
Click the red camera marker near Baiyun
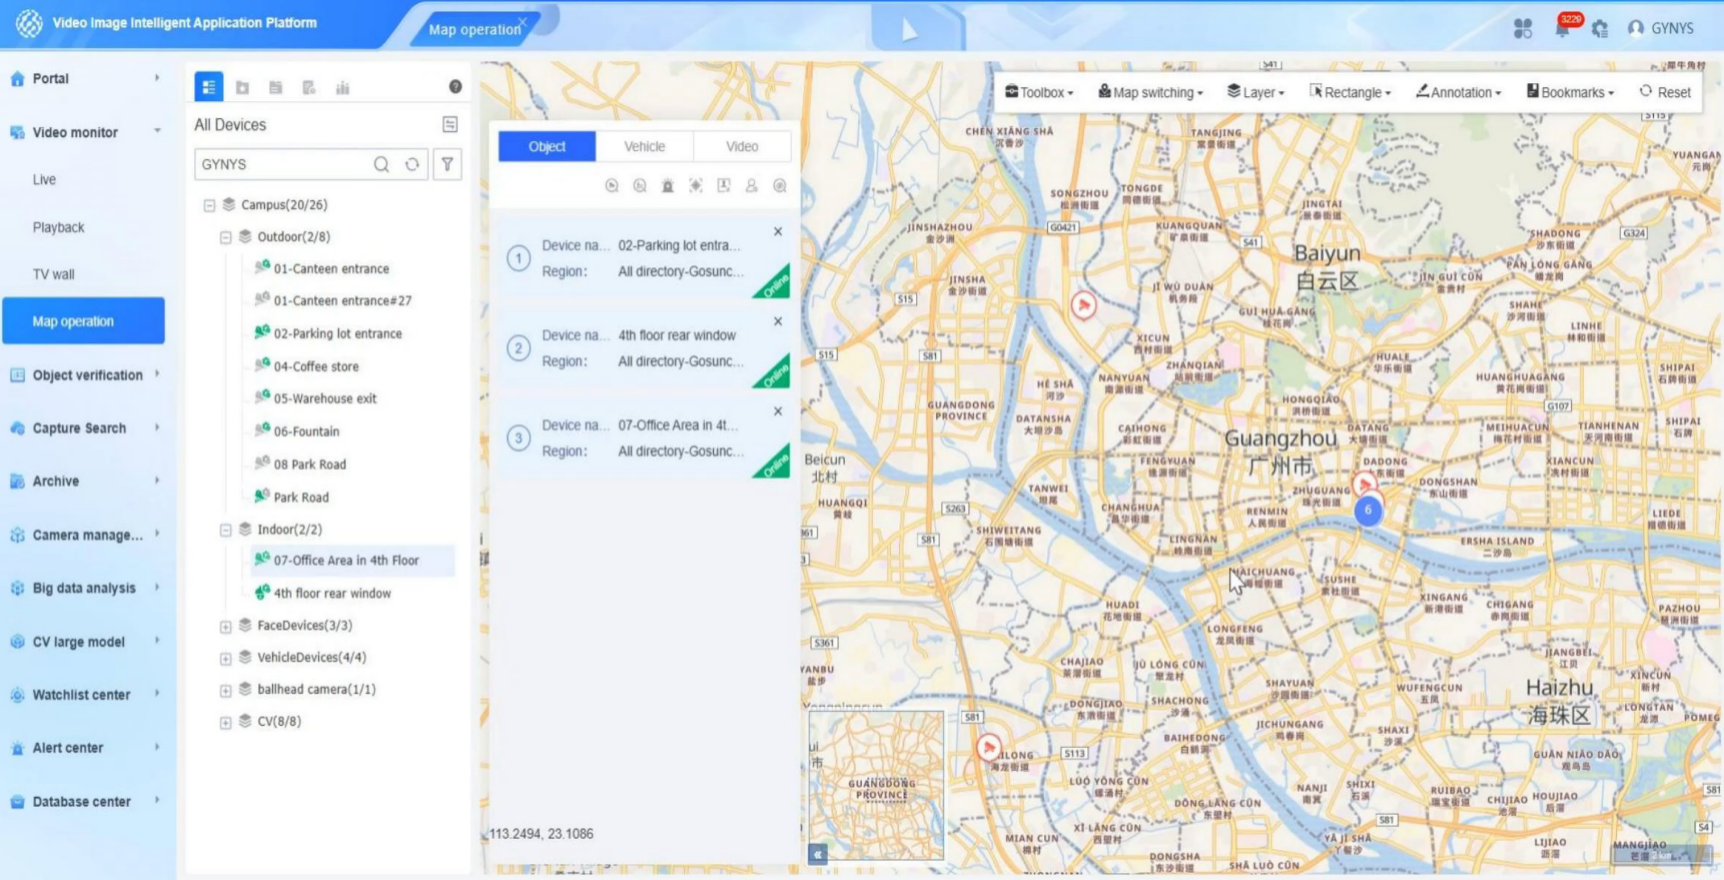coord(1083,304)
